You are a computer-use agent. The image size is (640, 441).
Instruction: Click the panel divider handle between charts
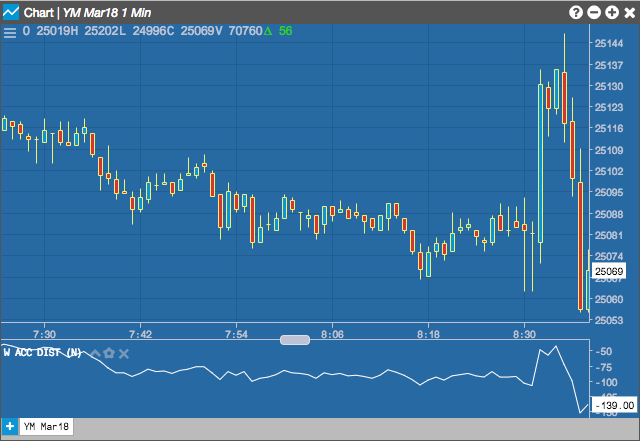pyautogui.click(x=295, y=340)
